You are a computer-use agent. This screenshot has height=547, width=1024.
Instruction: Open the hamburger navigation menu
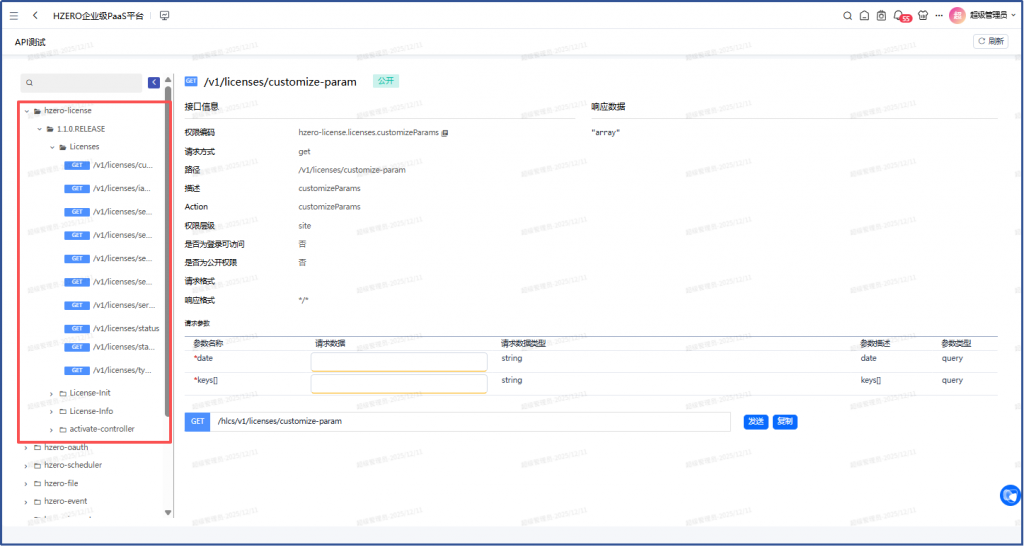point(14,16)
